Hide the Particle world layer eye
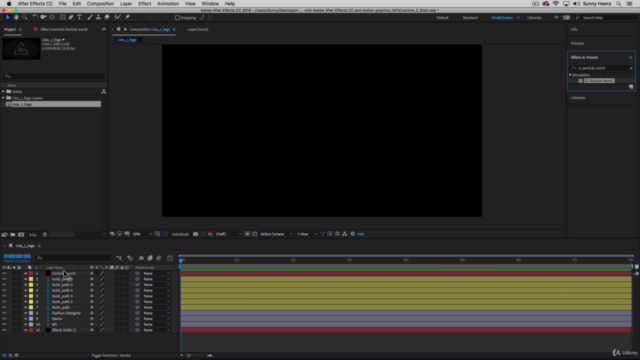The image size is (640, 360). [4, 273]
